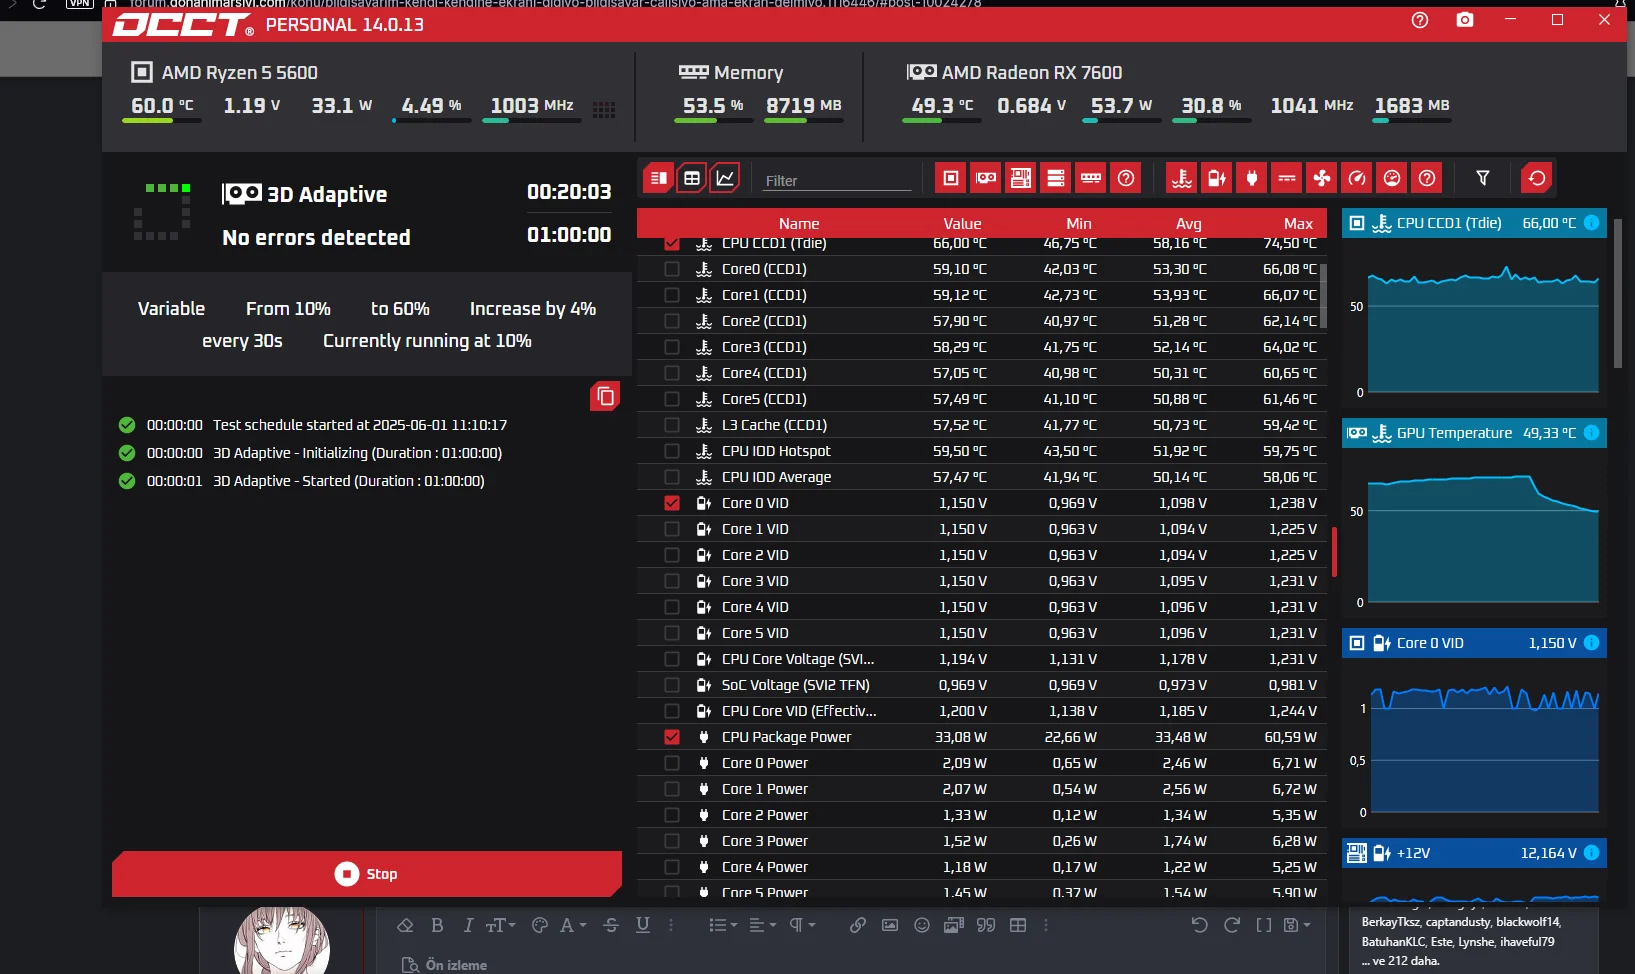This screenshot has width=1635, height=974.
Task: Click the GPU Temperature graph title
Action: tap(1454, 433)
